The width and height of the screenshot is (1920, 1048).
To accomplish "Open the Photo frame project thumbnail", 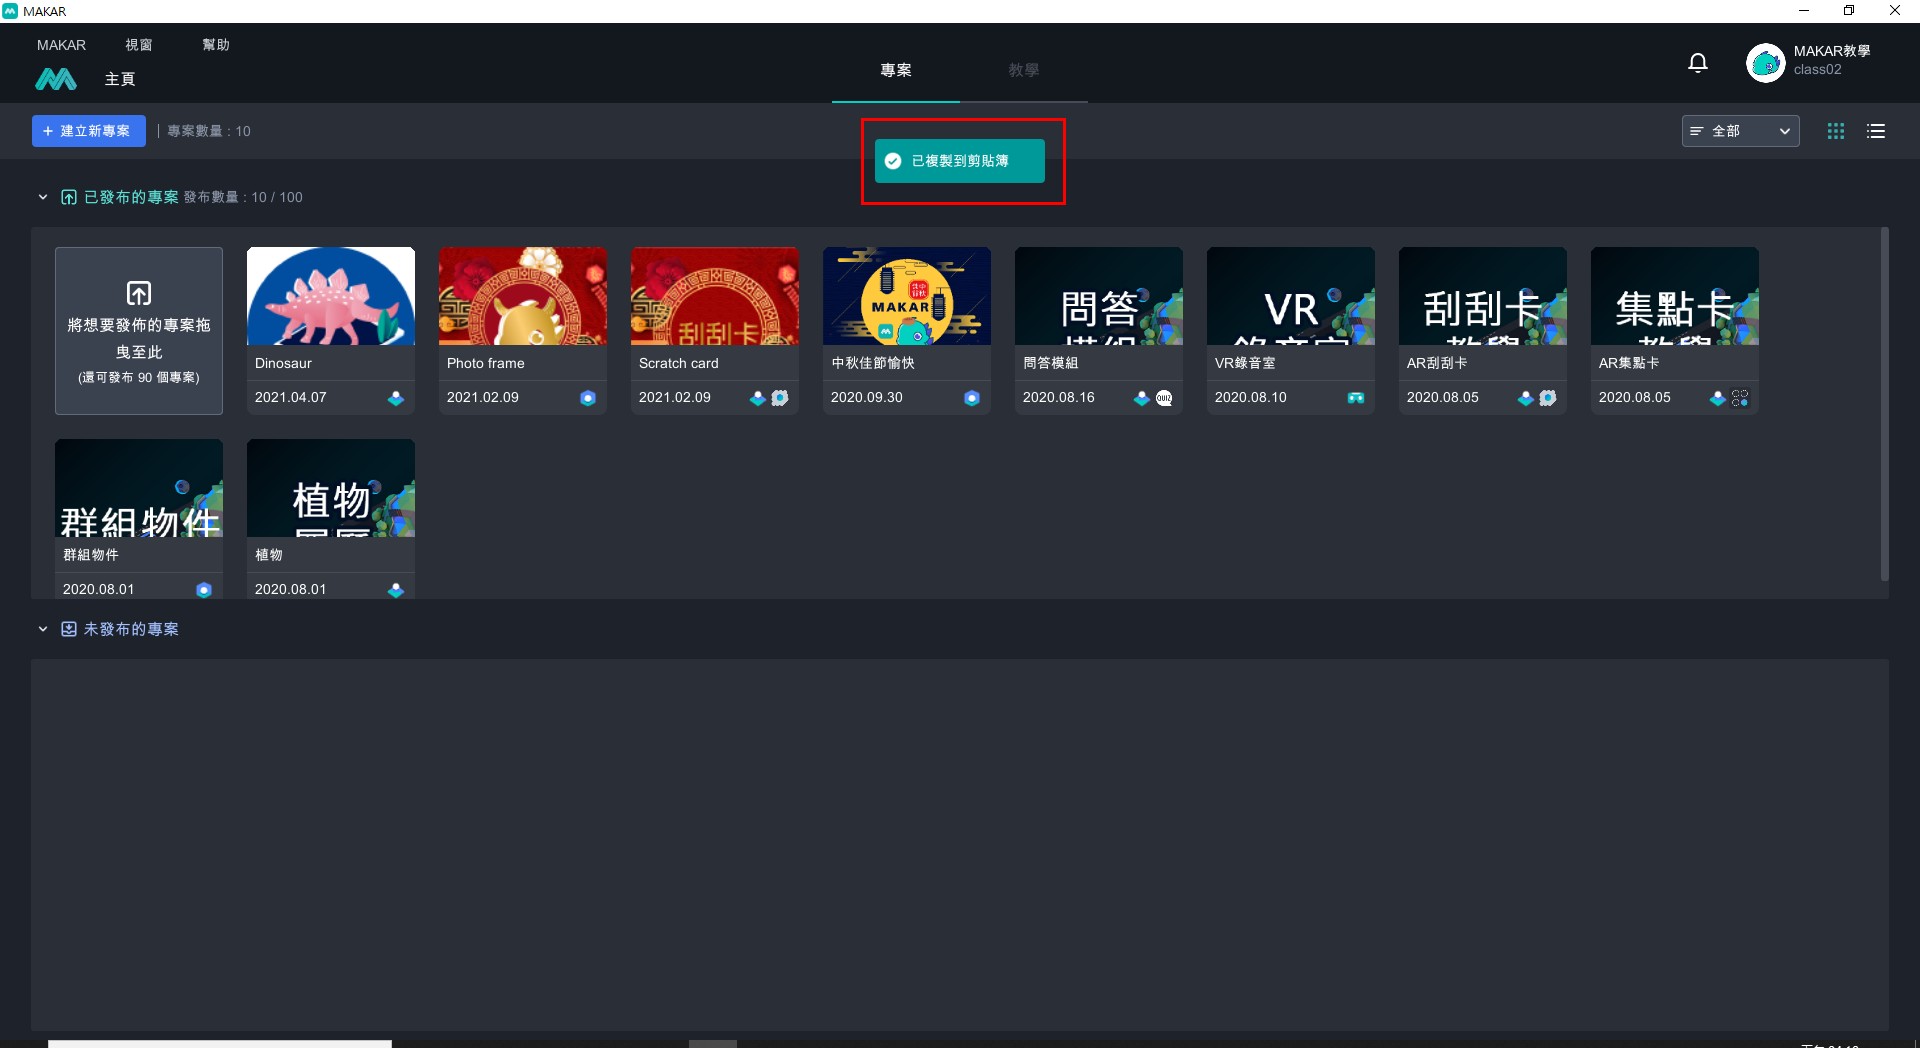I will point(523,296).
